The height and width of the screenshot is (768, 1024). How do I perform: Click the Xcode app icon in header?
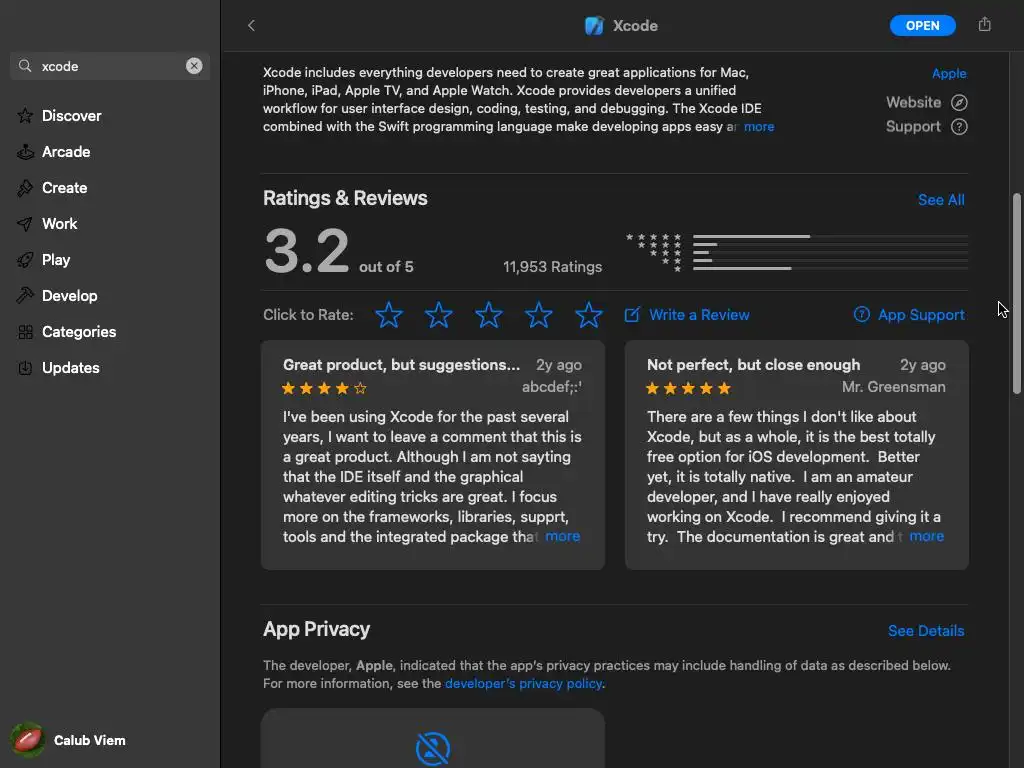click(x=594, y=25)
